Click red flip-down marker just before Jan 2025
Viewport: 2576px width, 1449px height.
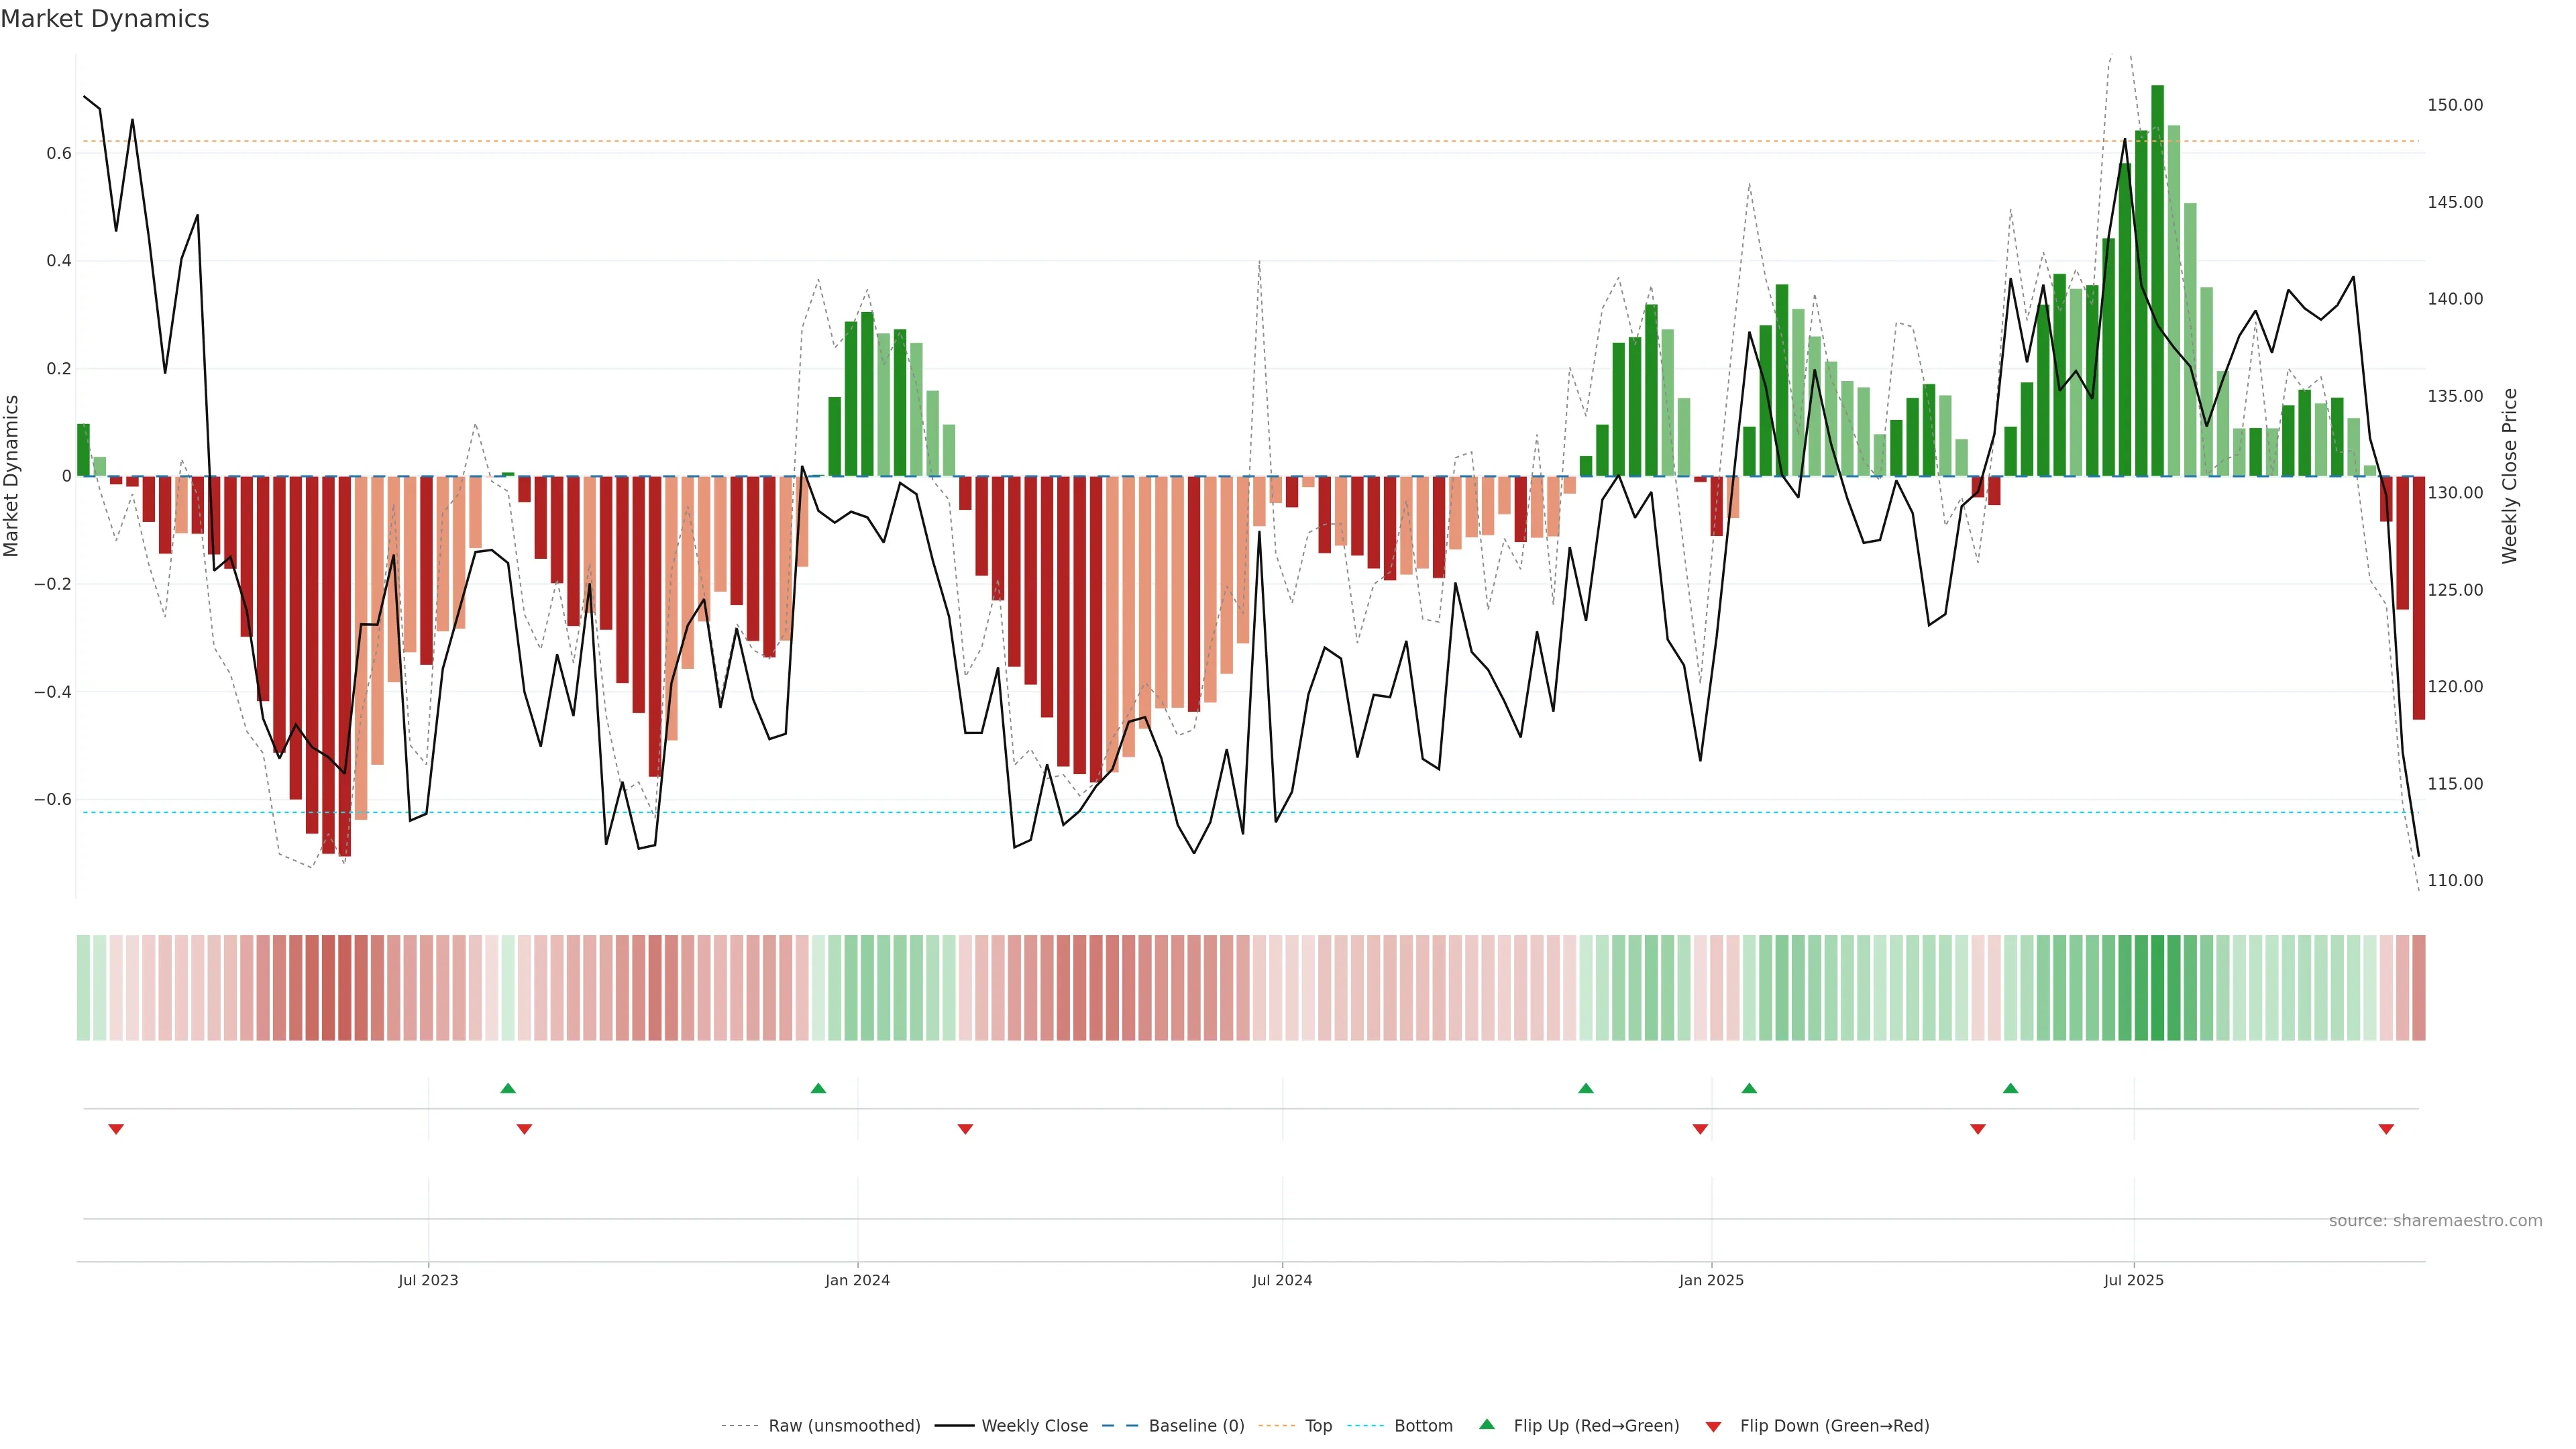1700,1129
